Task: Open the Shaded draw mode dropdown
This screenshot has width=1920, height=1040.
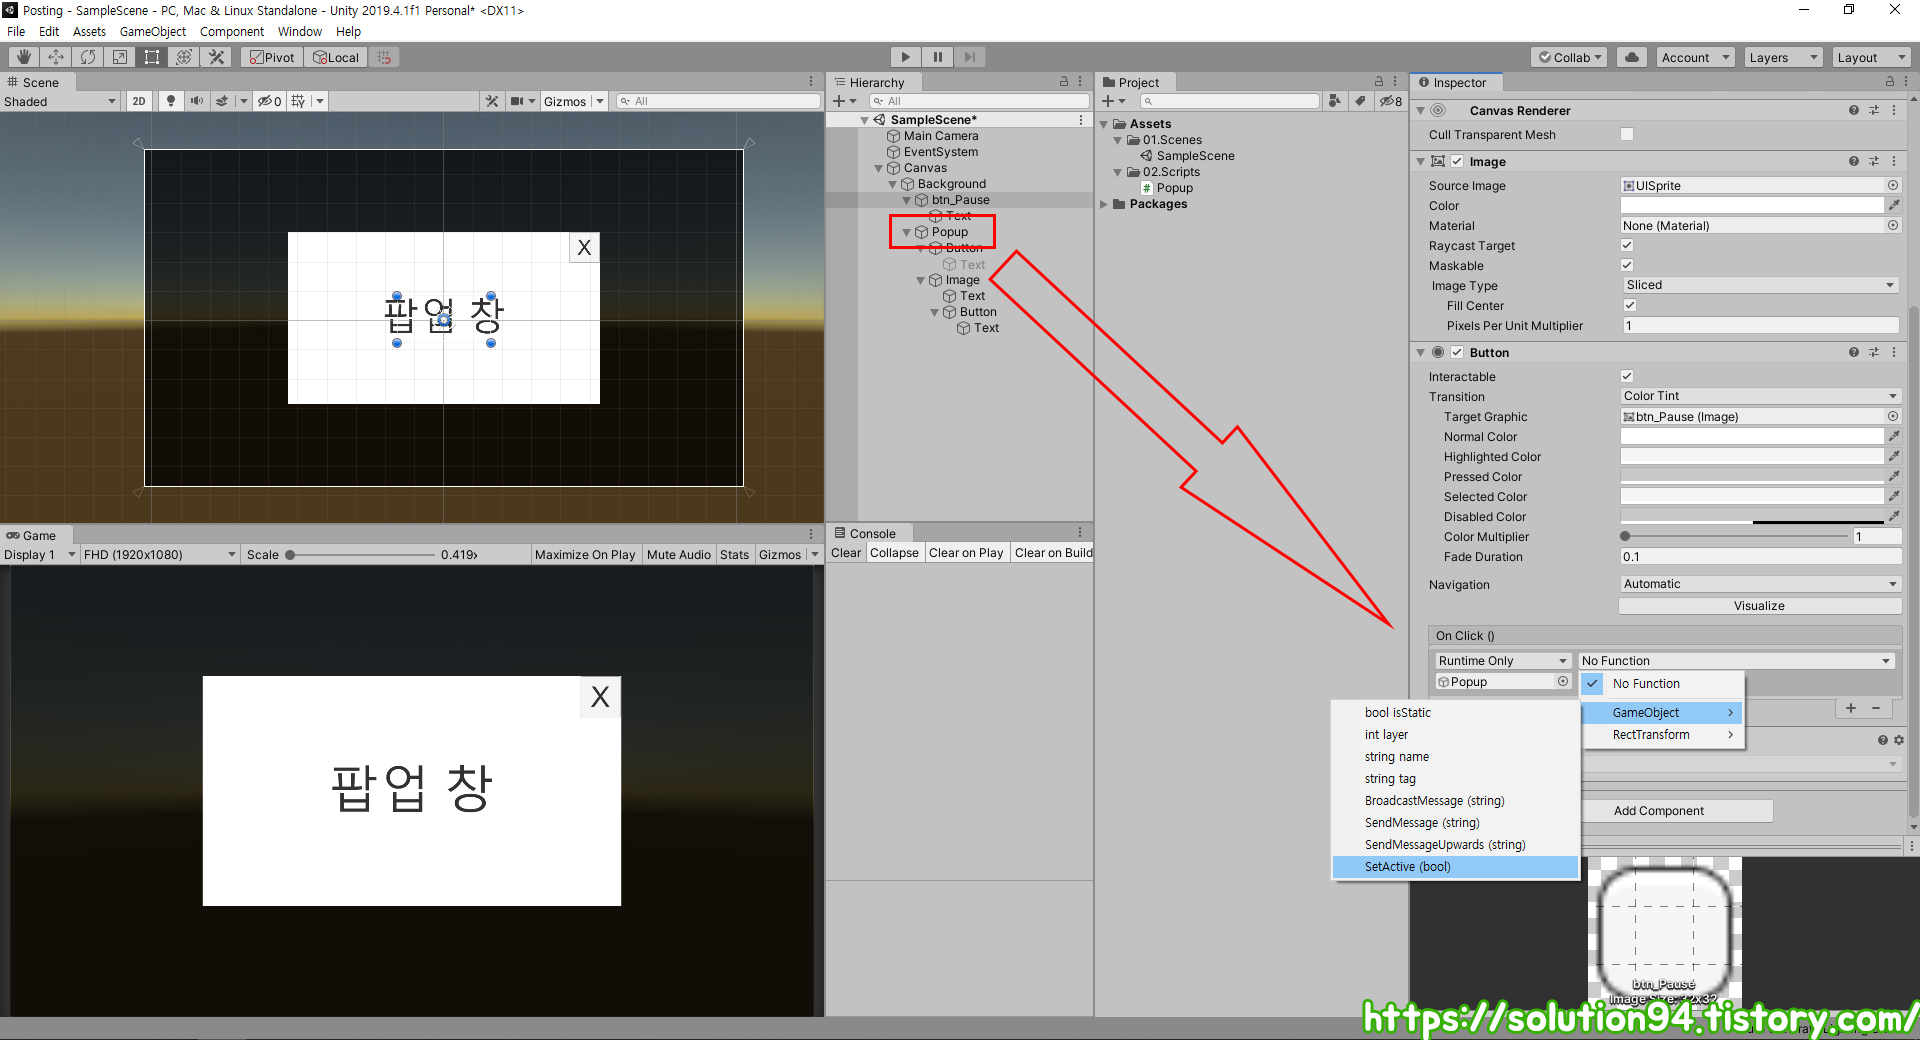Action: point(60,101)
